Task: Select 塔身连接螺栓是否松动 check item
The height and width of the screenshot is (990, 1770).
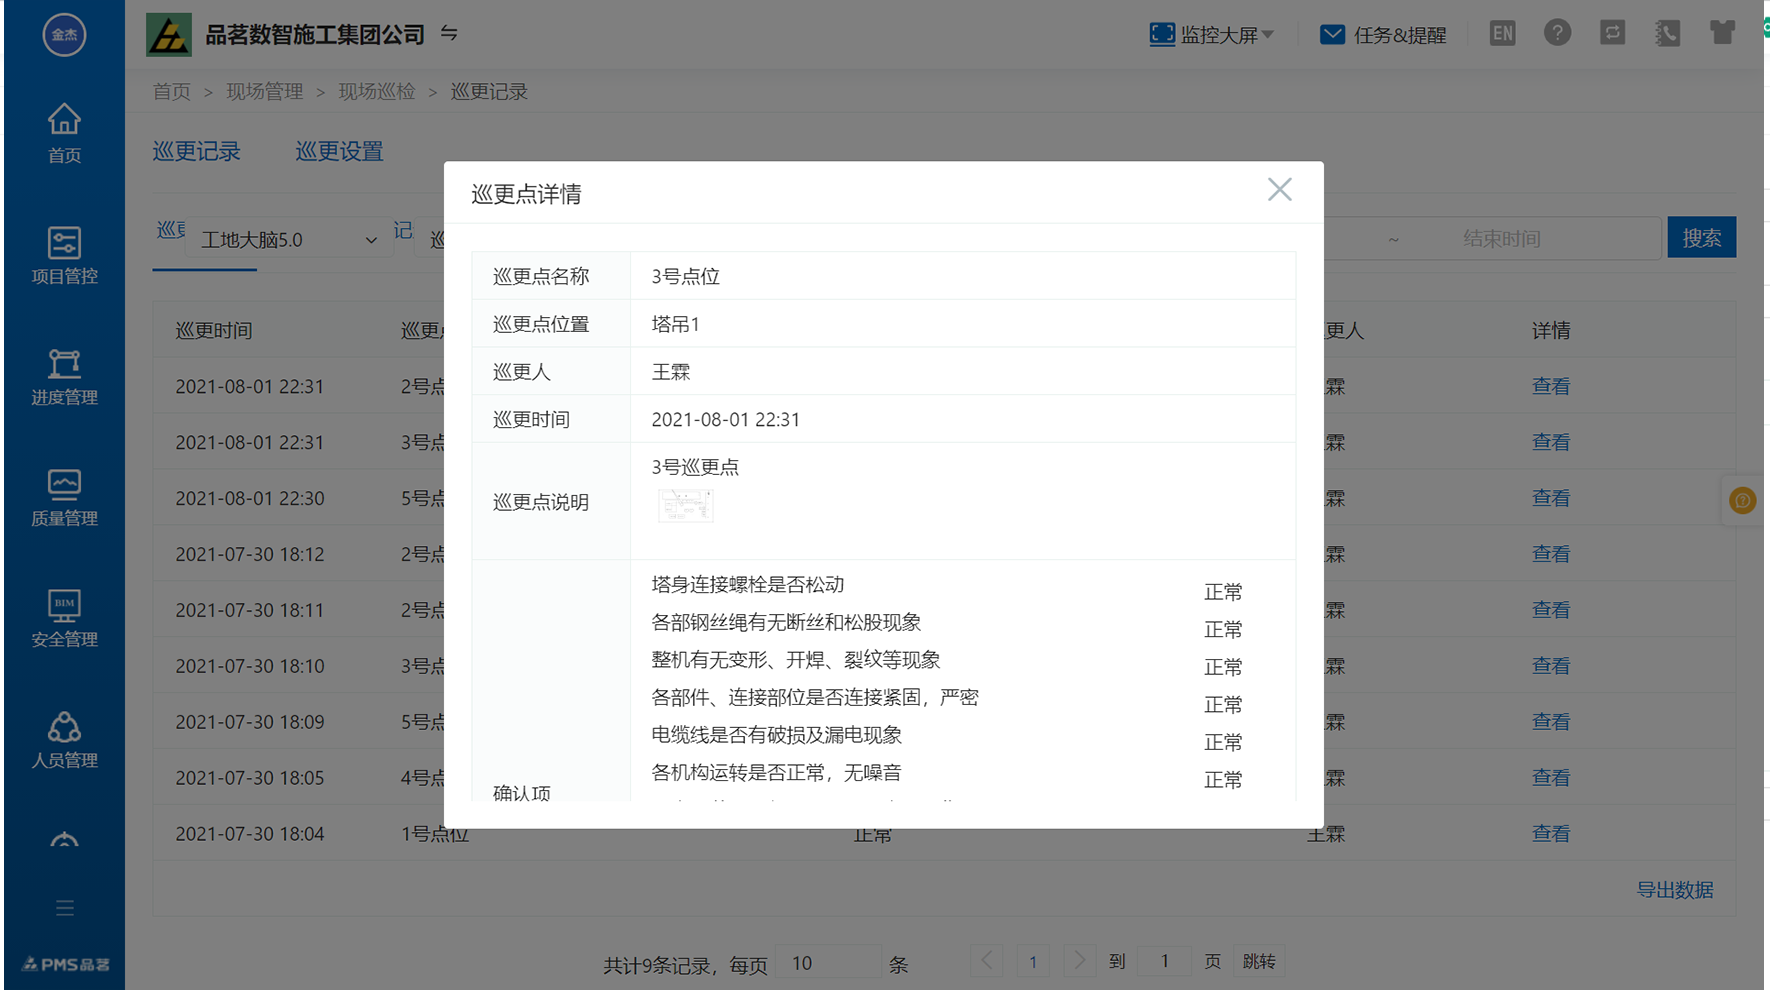Action: 748,585
